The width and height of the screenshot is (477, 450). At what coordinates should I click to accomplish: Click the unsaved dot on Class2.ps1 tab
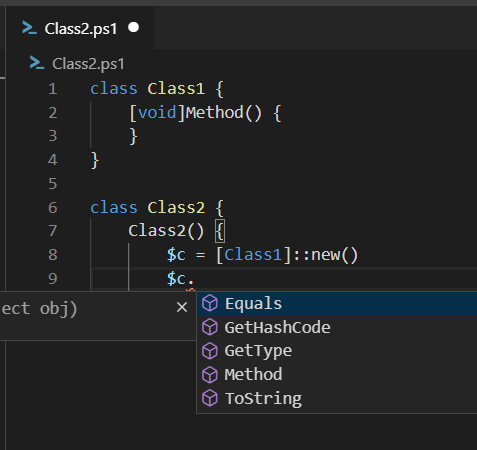coord(134,28)
